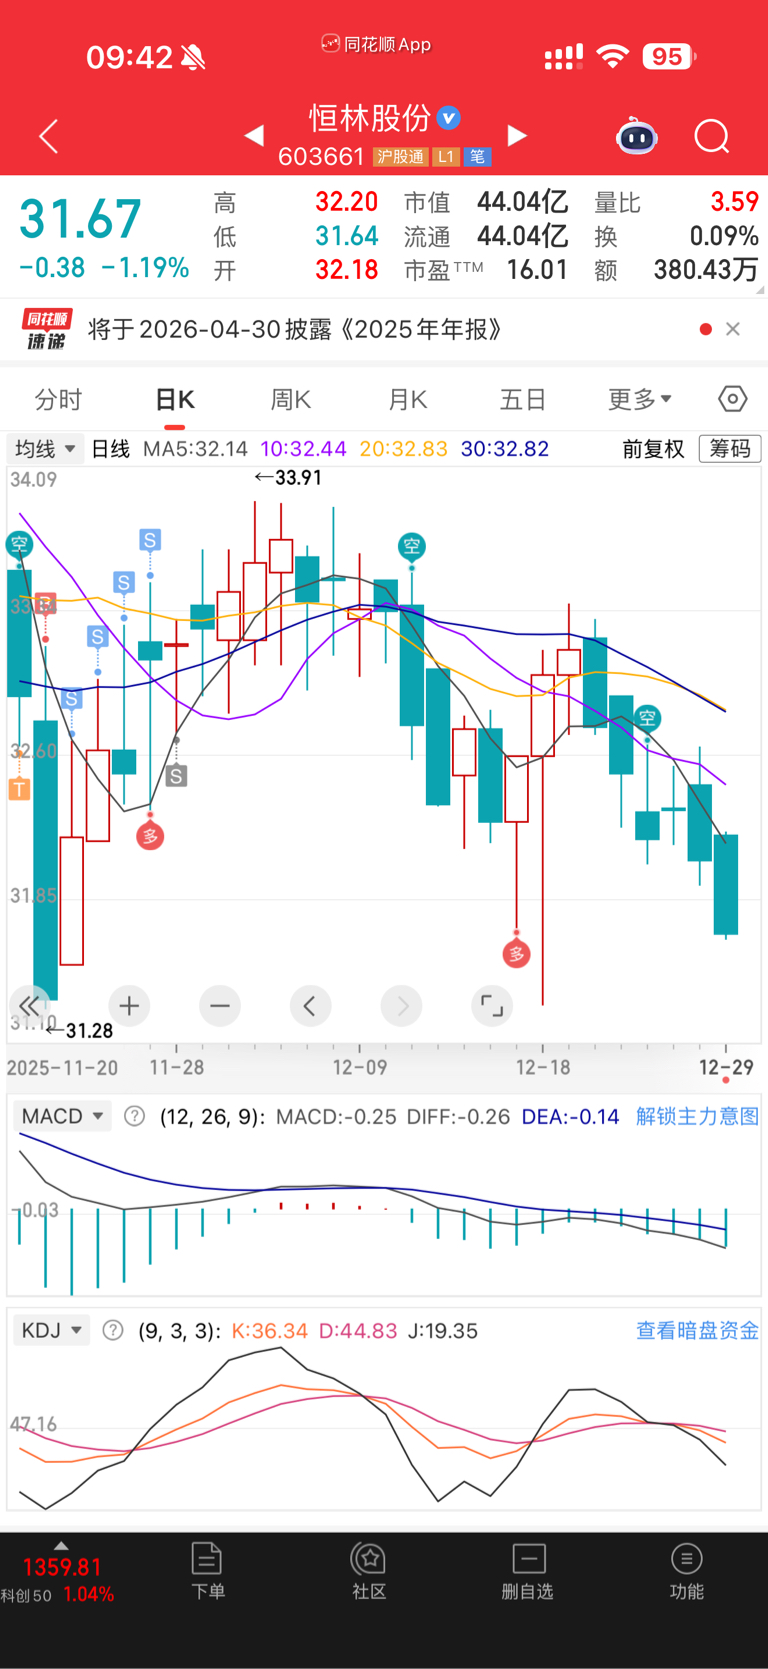The height and width of the screenshot is (1669, 768).
Task: Tap battery indicator showing 95
Action: coord(669,56)
